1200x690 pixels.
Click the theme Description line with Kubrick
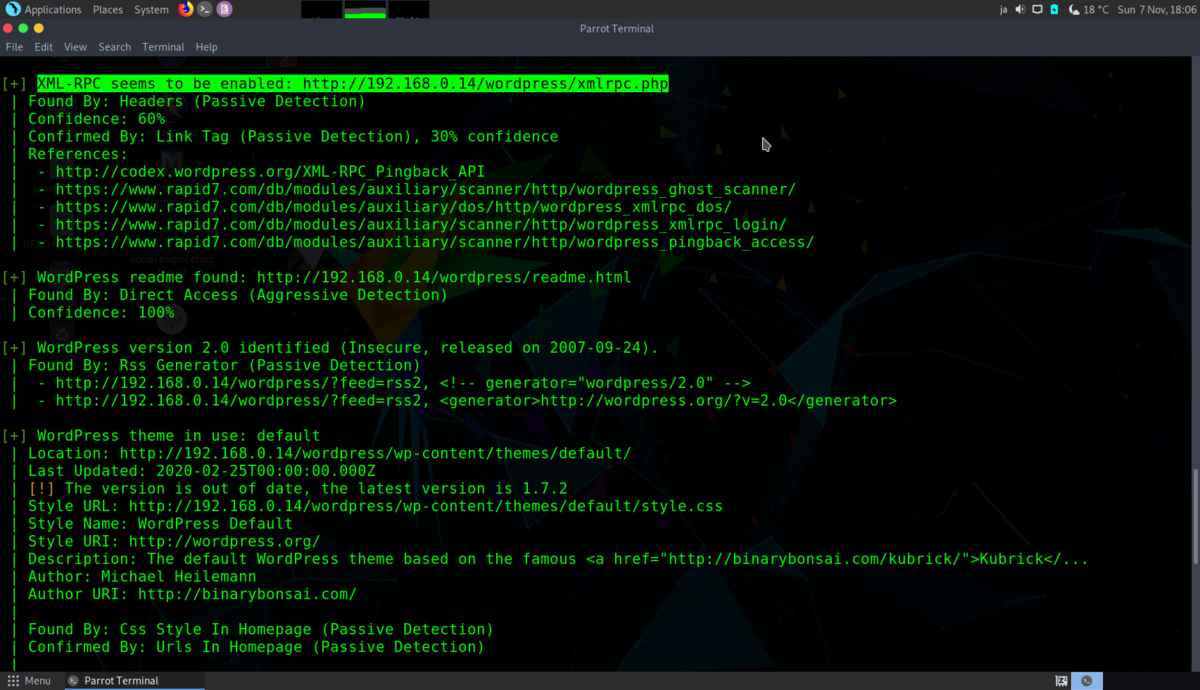(x=558, y=559)
